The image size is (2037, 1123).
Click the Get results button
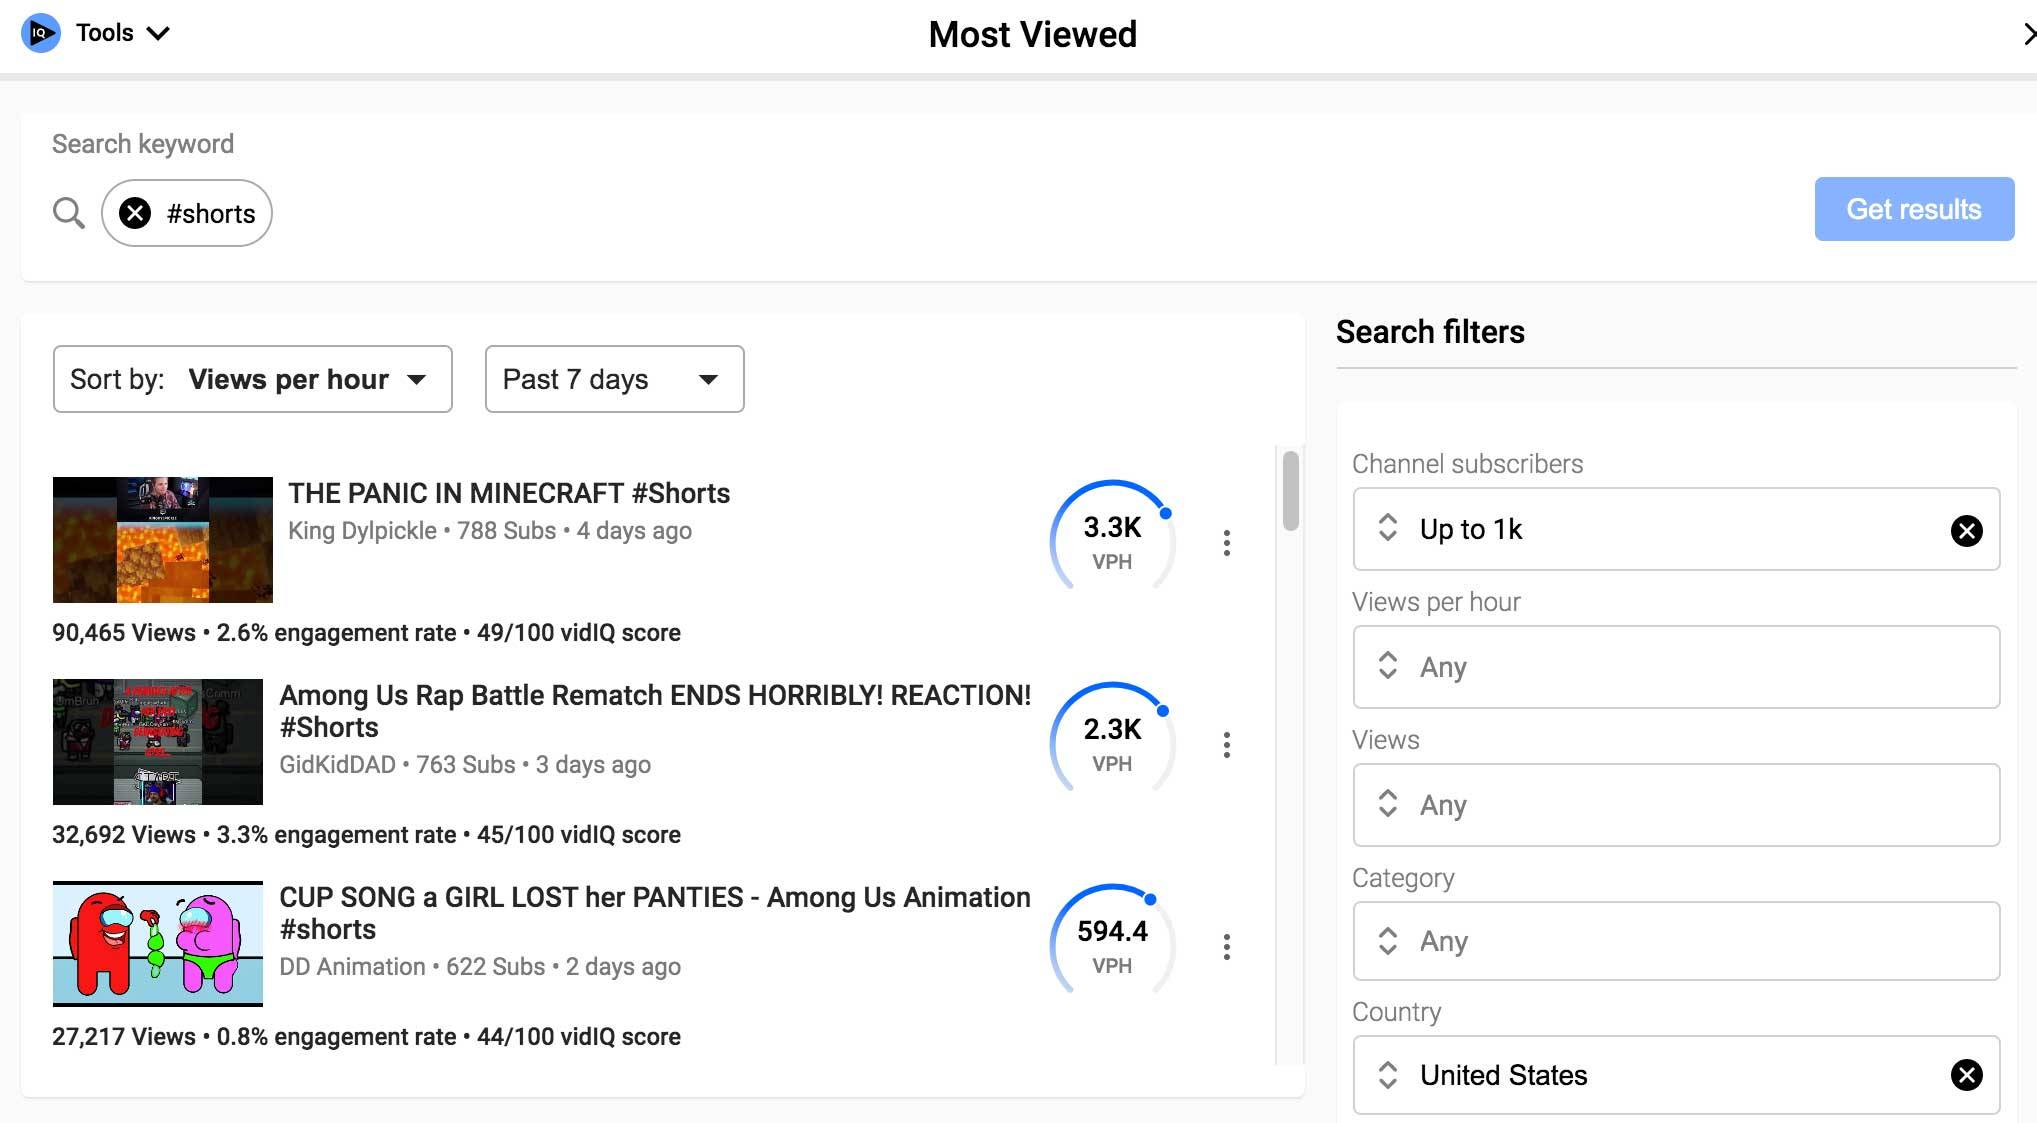[x=1913, y=209]
